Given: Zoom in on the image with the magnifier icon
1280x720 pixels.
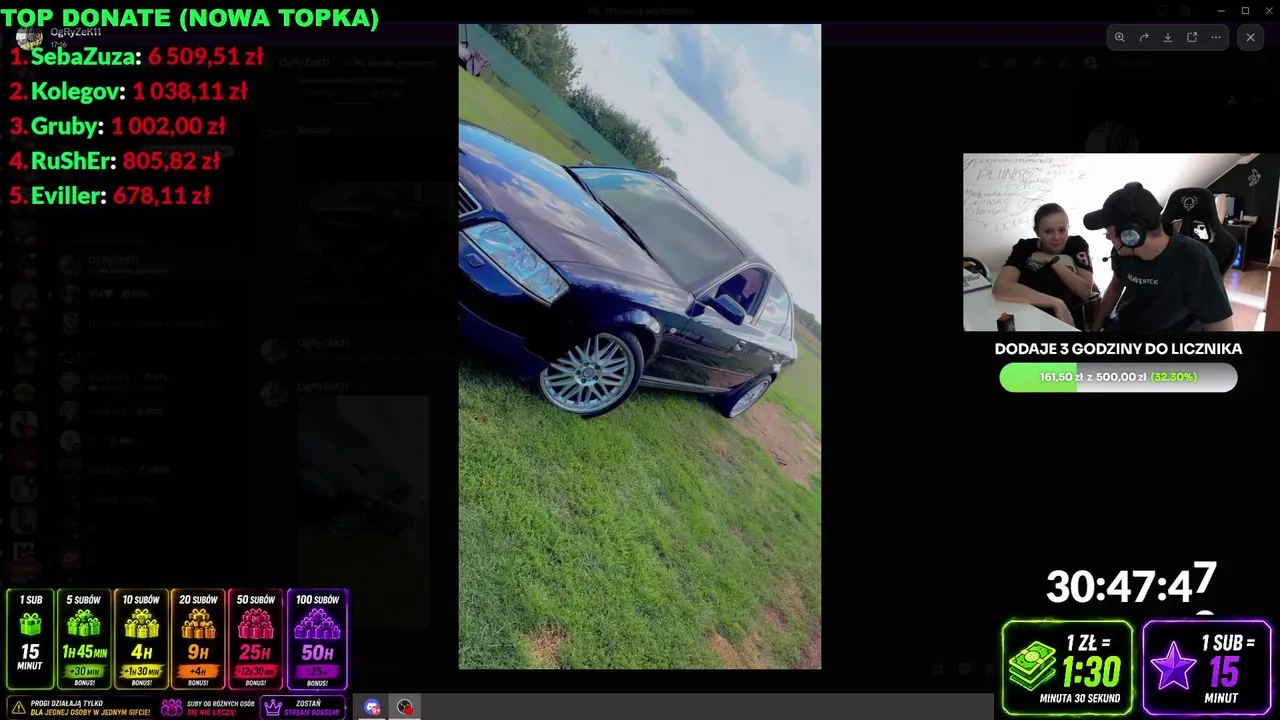Looking at the screenshot, I should coord(1119,38).
